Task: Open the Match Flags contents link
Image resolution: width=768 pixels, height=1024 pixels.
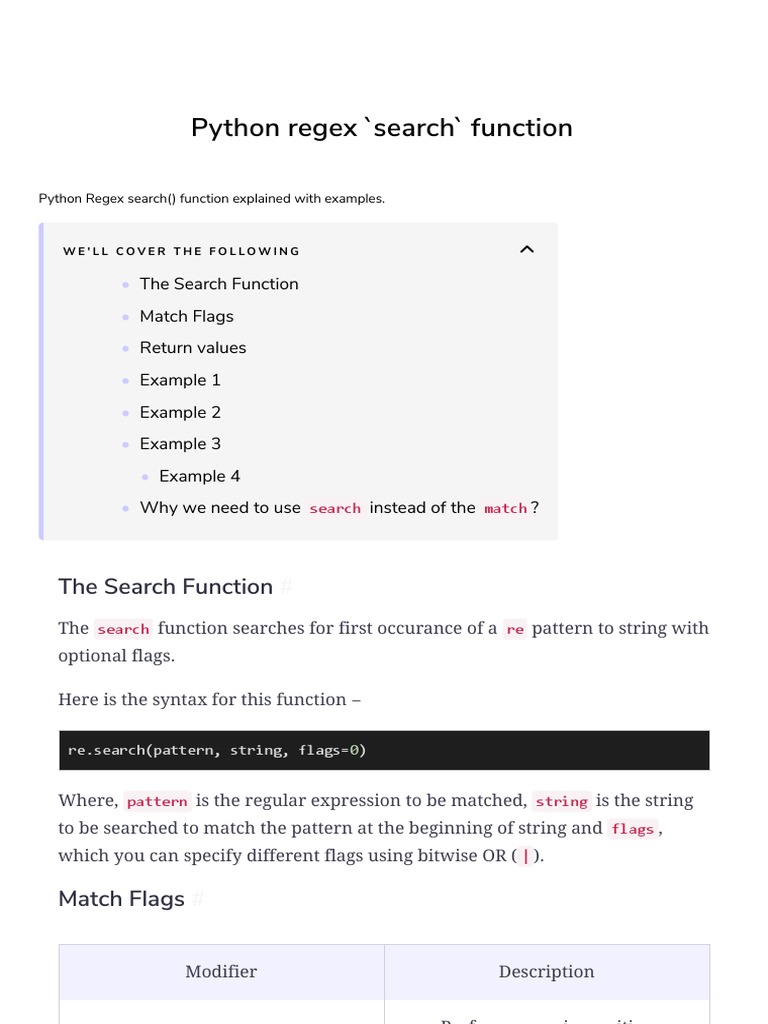Action: tap(186, 316)
